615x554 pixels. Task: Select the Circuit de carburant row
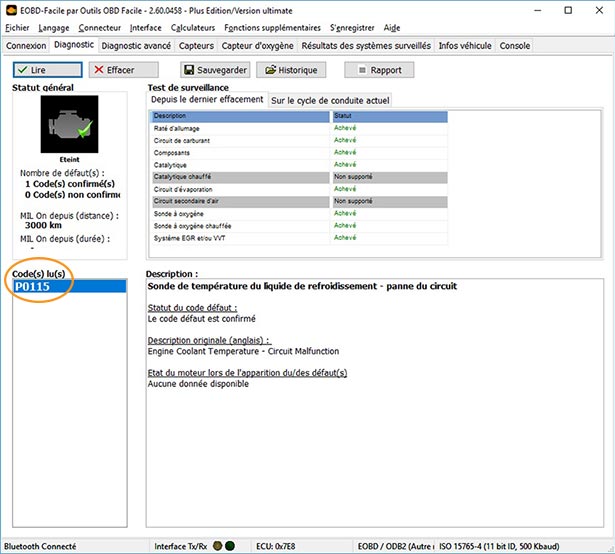(300, 140)
